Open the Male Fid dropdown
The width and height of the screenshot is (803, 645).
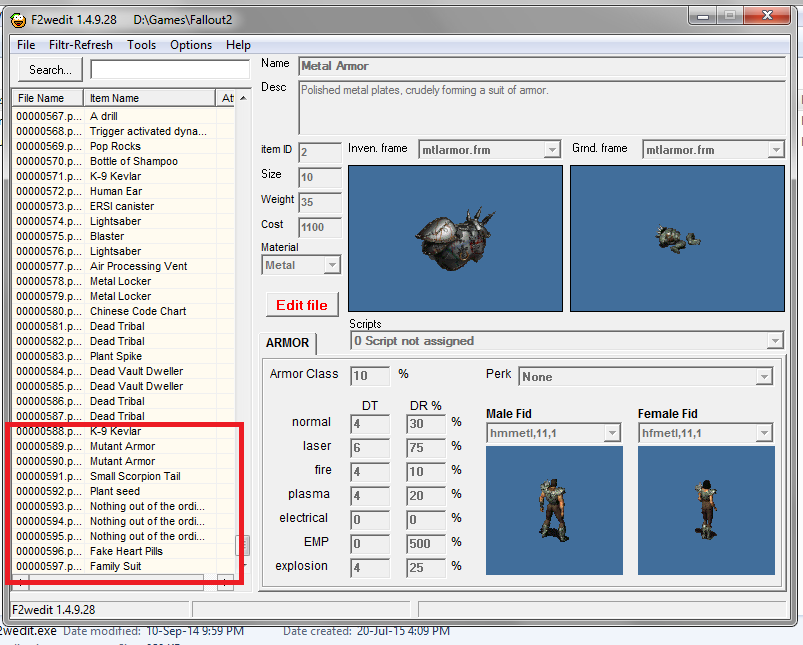tap(612, 433)
